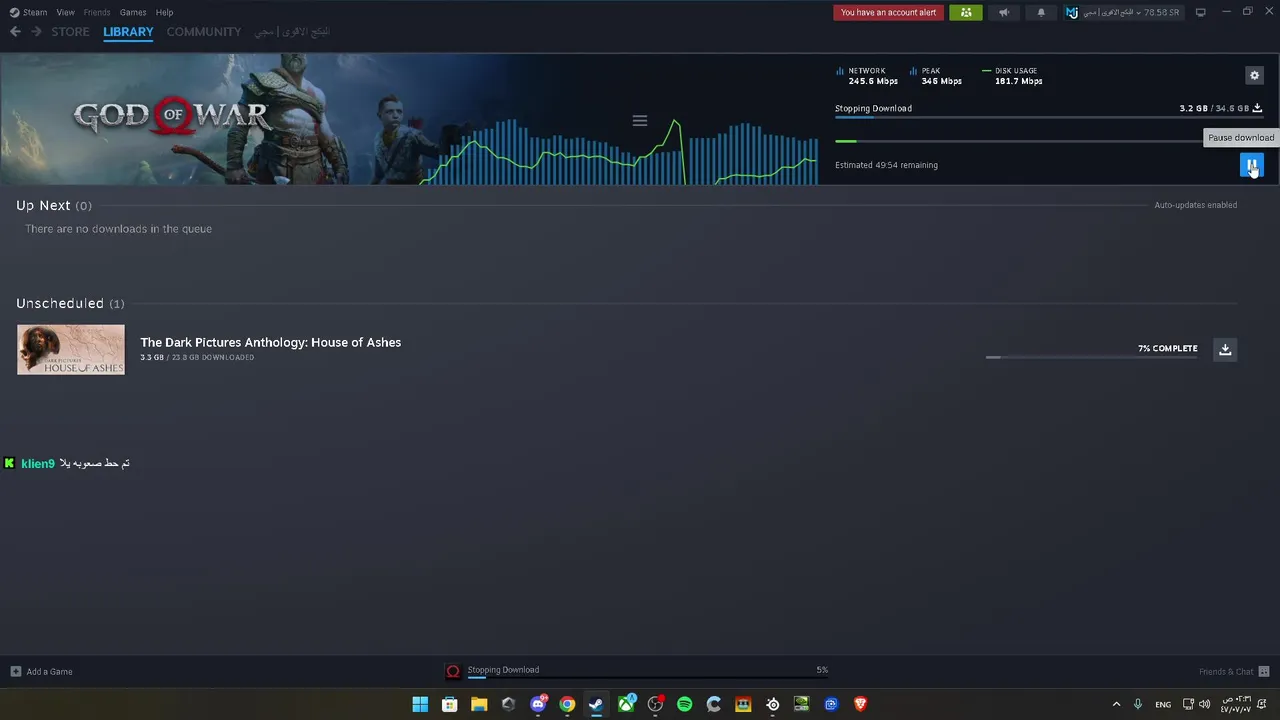Show hidden system tray icons
Screen dimensions: 1280x720
(x=1116, y=704)
